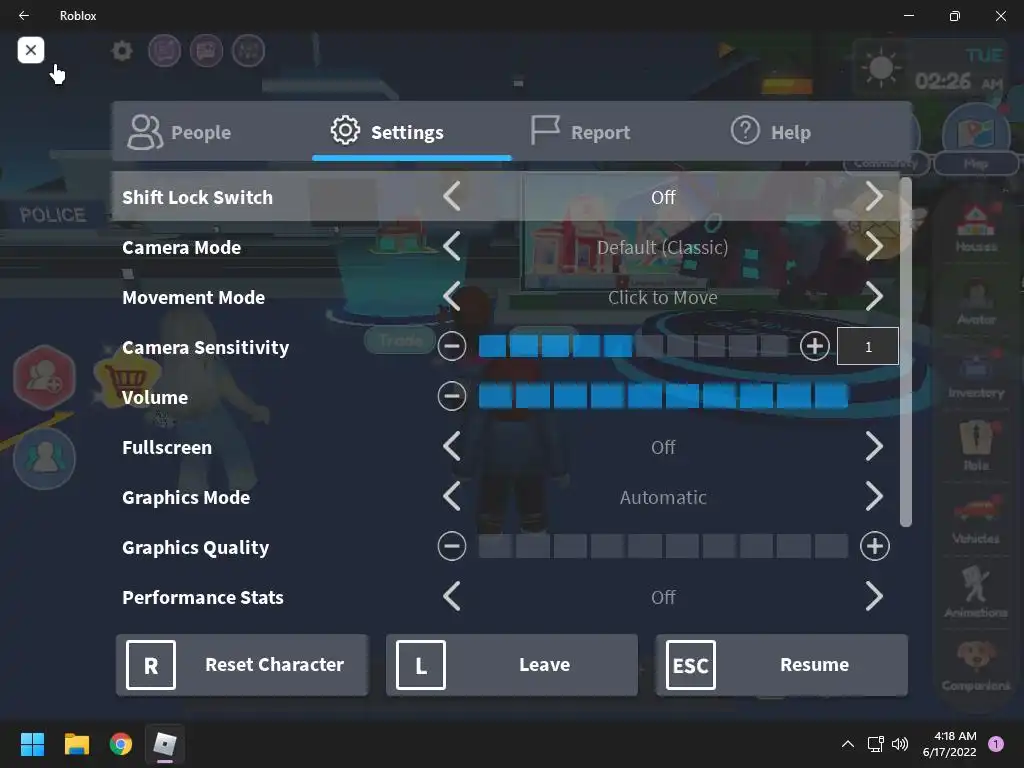Decrease Graphics Quality with minus button
This screenshot has height=768, width=1024.
click(452, 547)
